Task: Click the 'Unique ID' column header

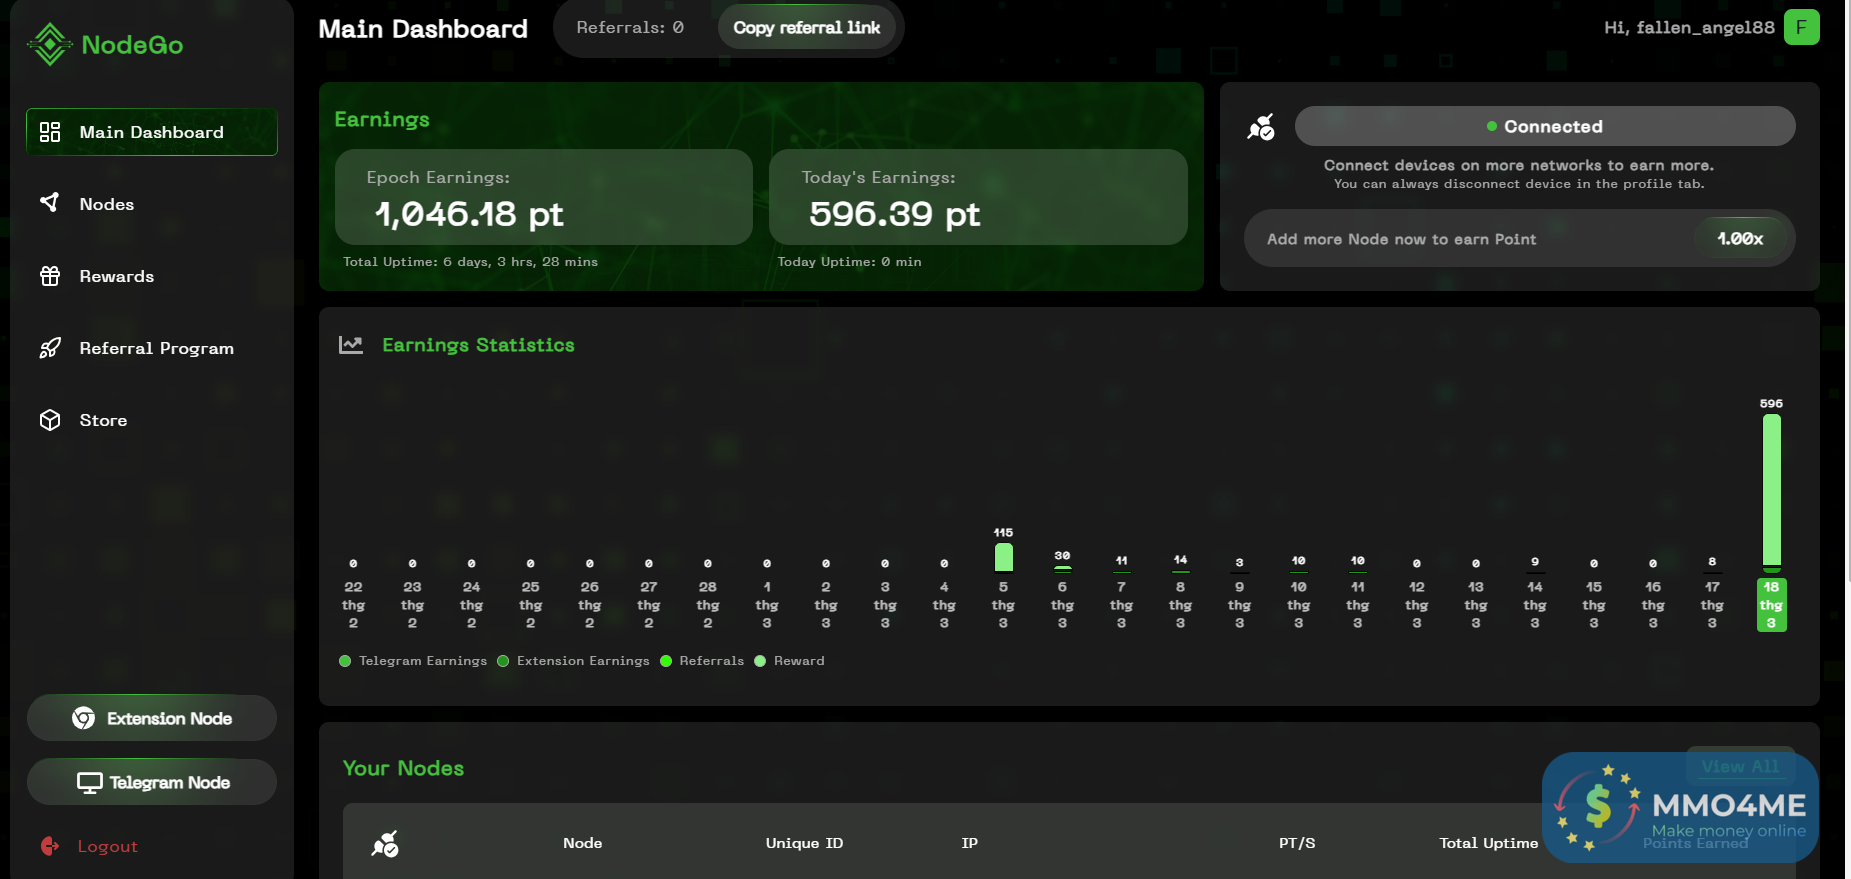Action: coord(804,843)
